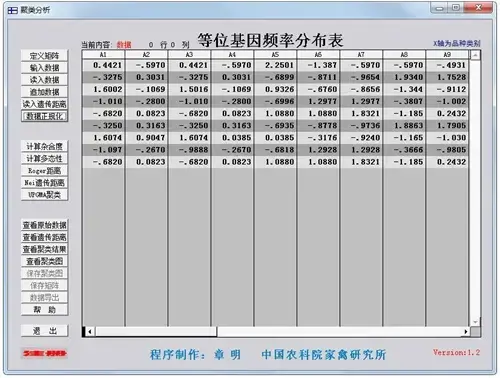Run 数据正规化 normalization
The image size is (500, 378).
point(44,116)
